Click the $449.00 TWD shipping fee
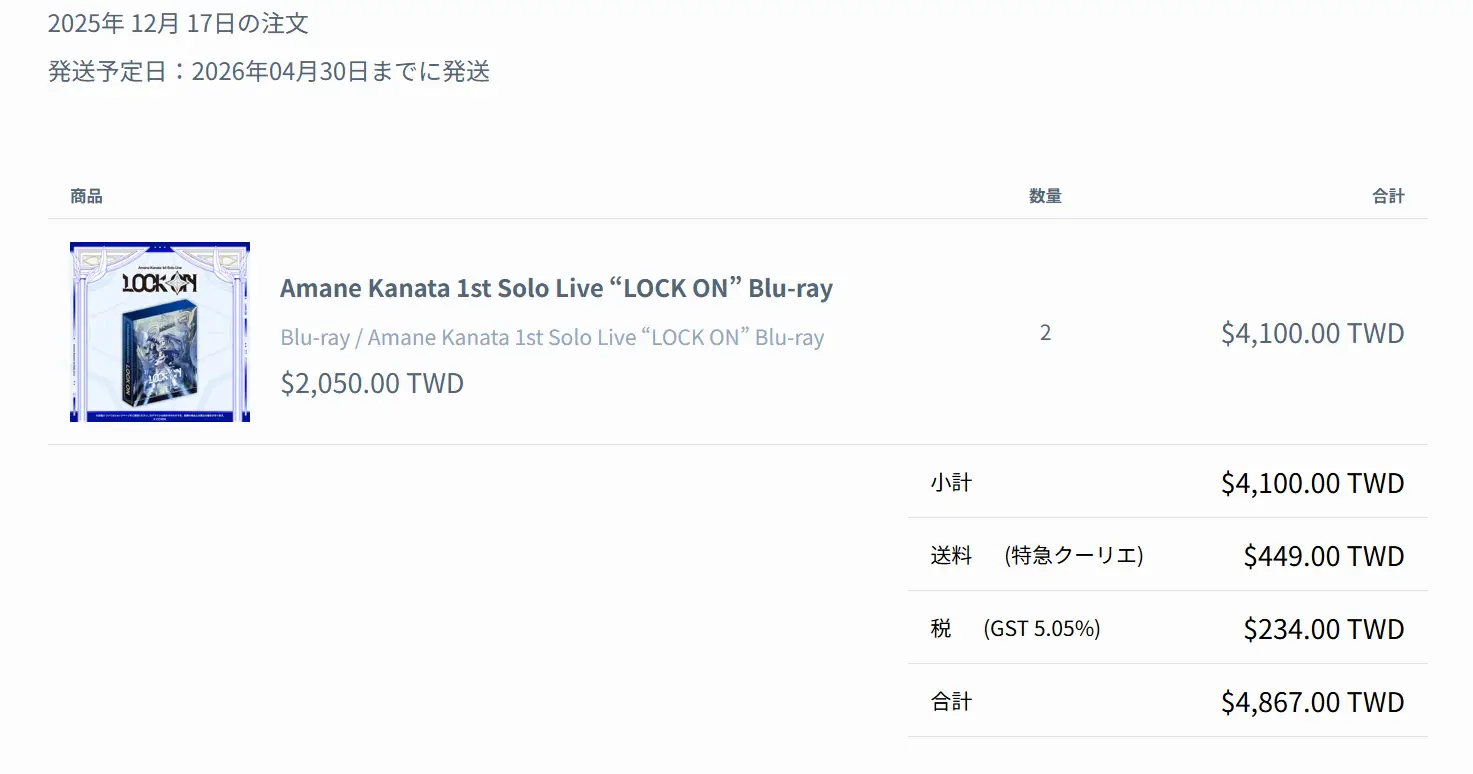The image size is (1473, 774). coord(1324,556)
